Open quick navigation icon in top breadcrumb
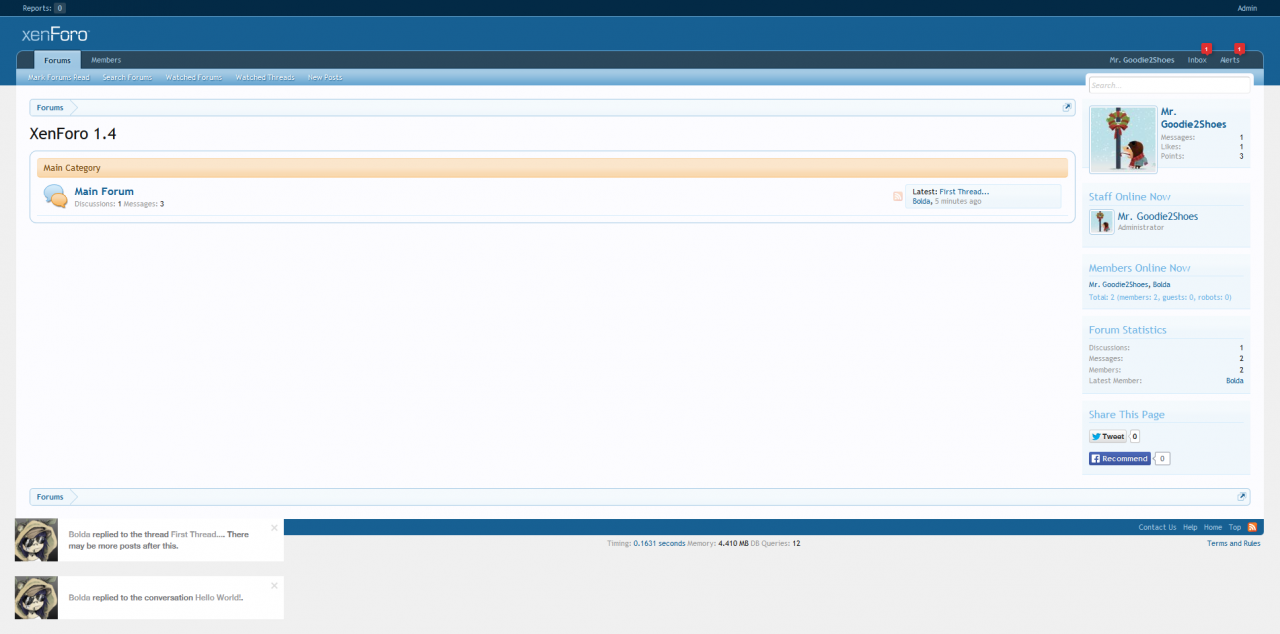Screen dimensions: 1280x634 1068,107
